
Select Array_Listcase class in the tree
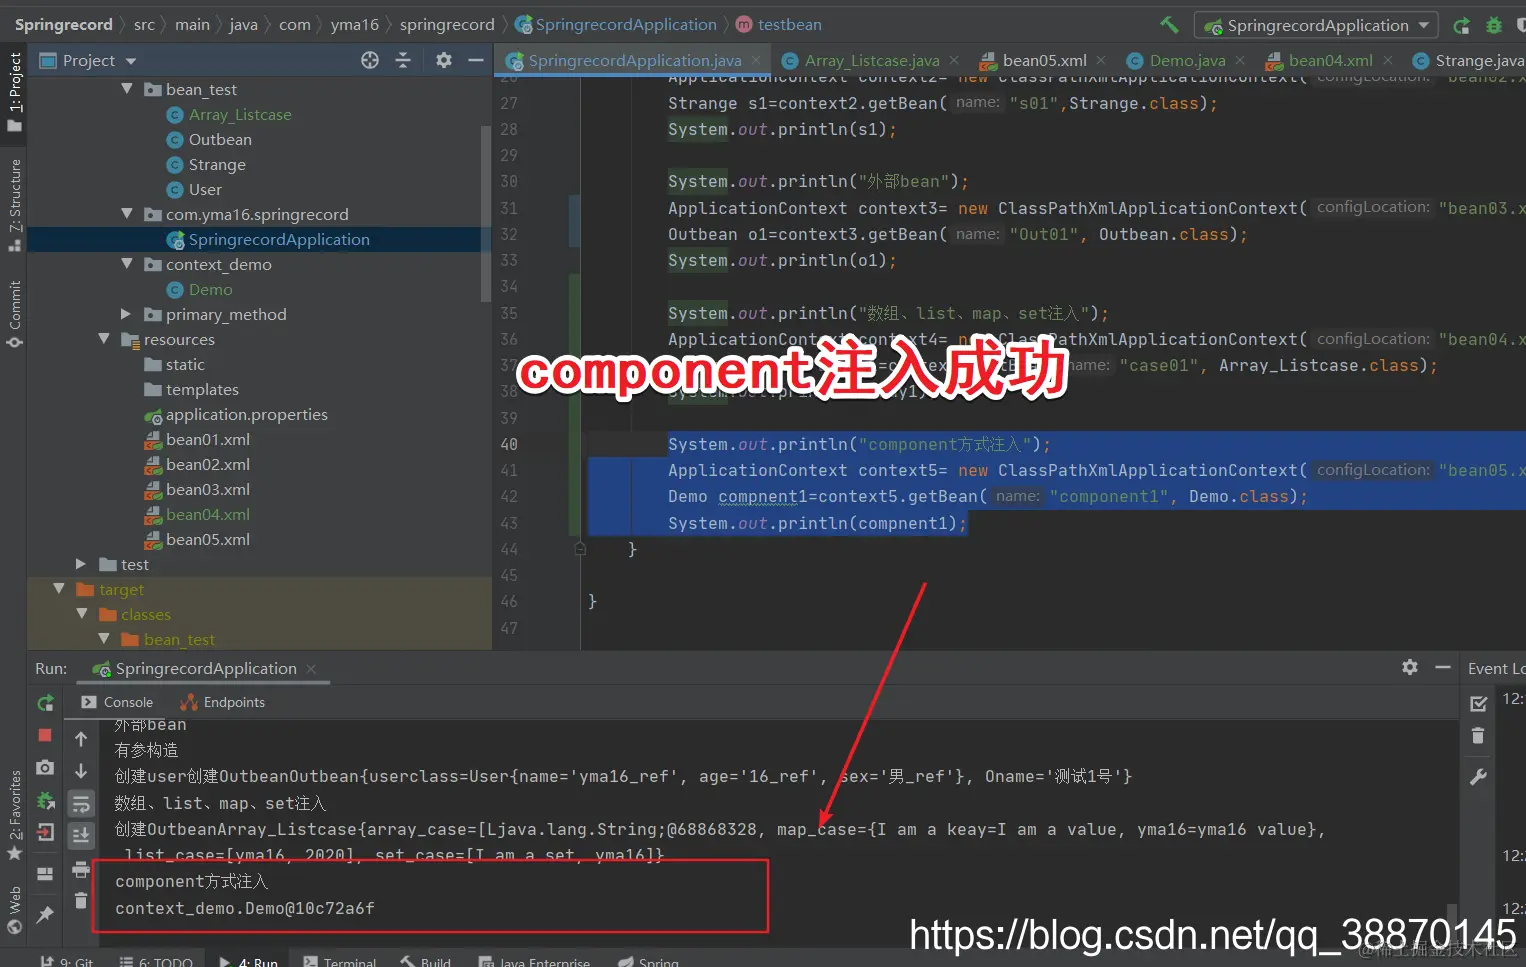240,114
